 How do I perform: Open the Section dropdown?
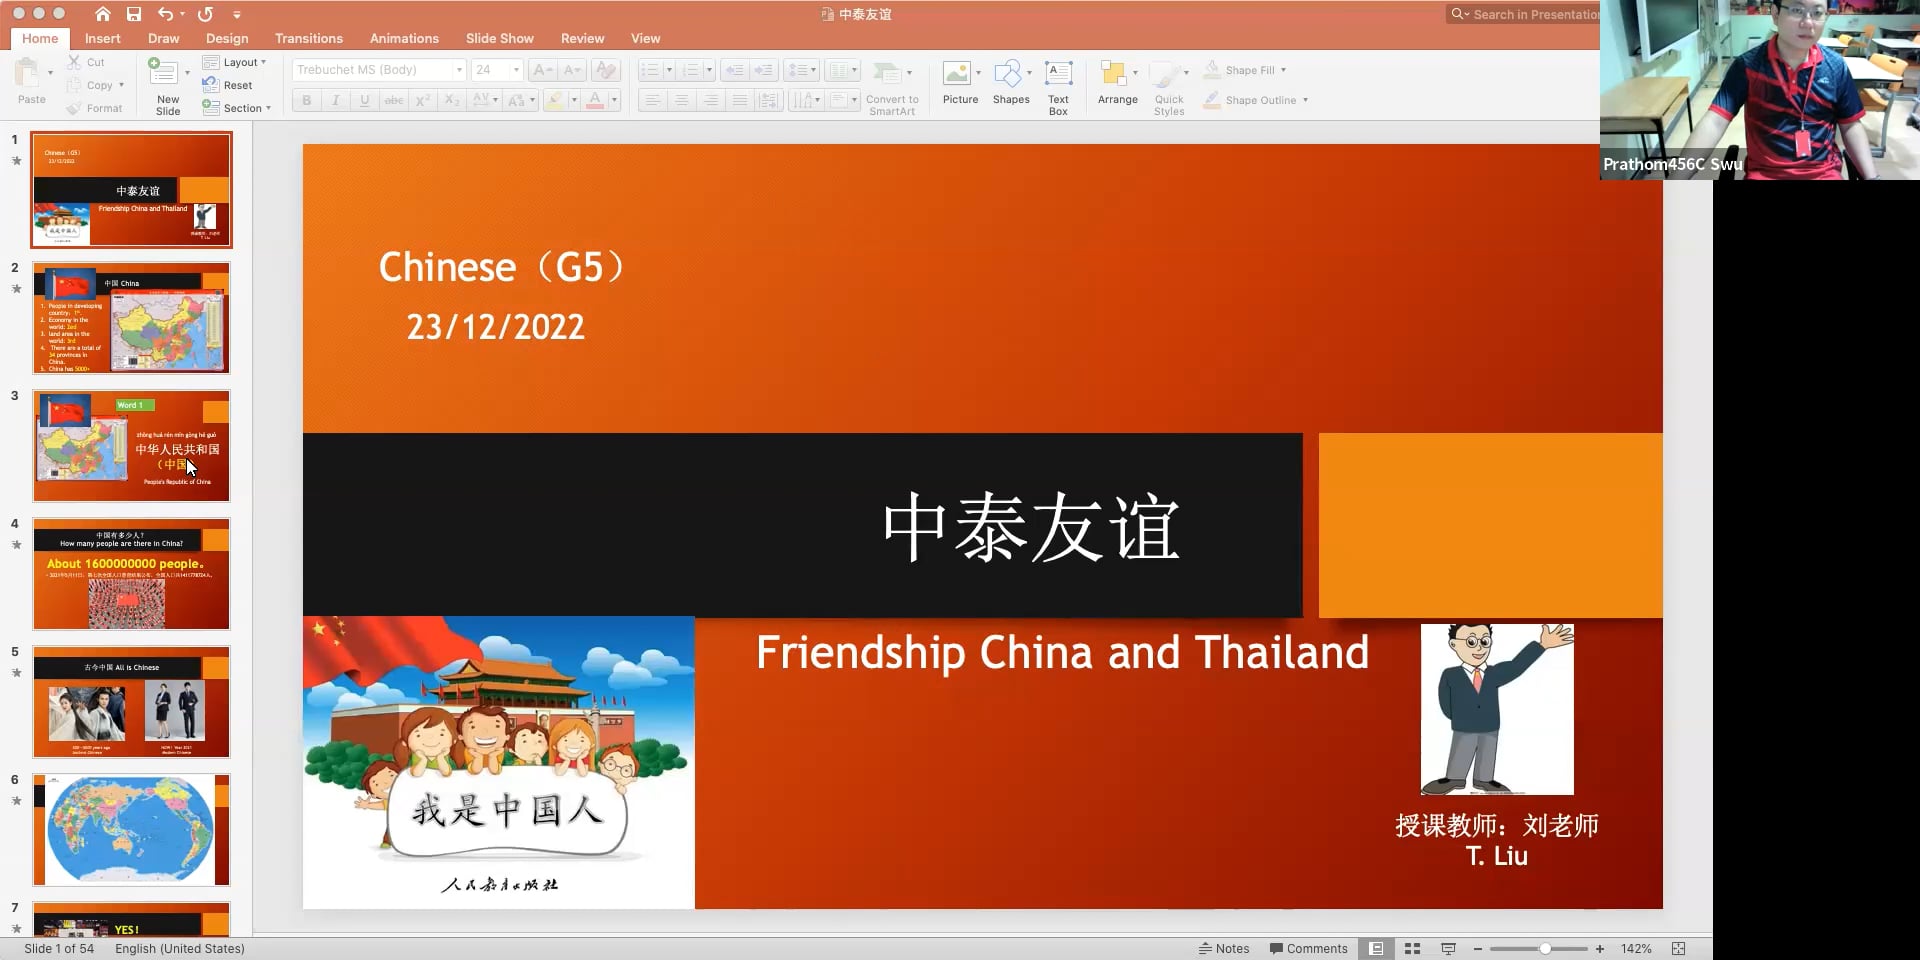(237, 108)
